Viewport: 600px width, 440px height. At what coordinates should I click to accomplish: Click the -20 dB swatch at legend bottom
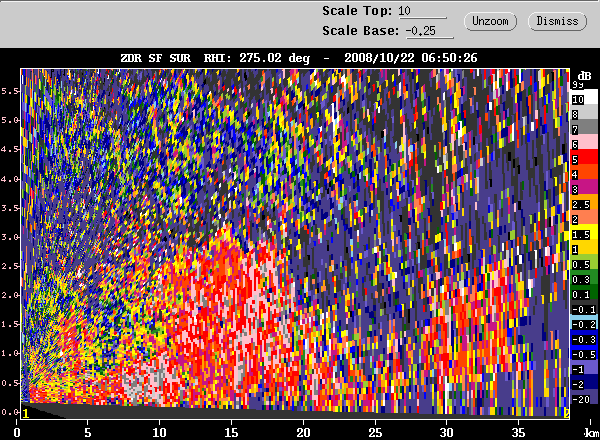click(x=577, y=399)
